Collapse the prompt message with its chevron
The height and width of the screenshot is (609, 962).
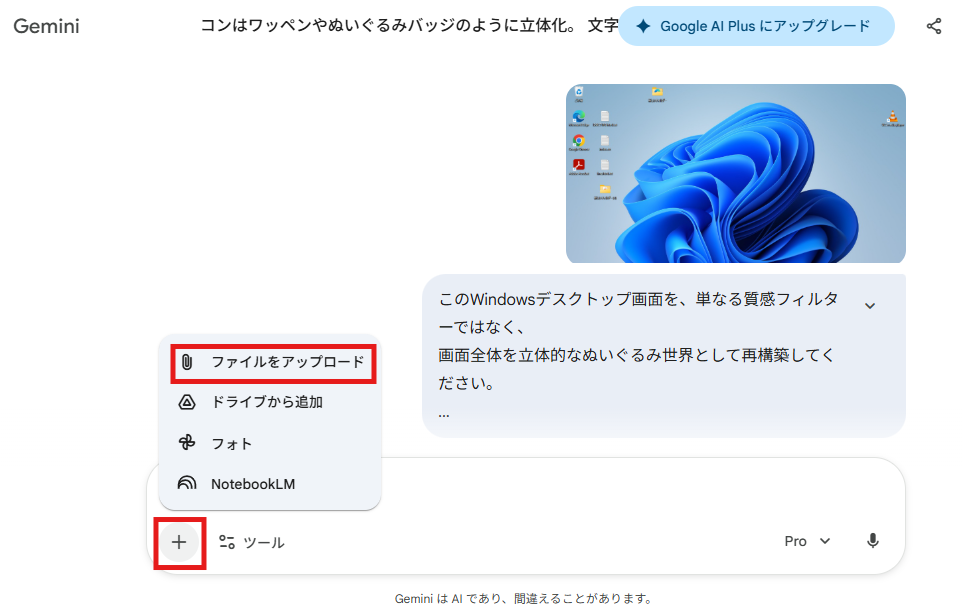[x=870, y=304]
